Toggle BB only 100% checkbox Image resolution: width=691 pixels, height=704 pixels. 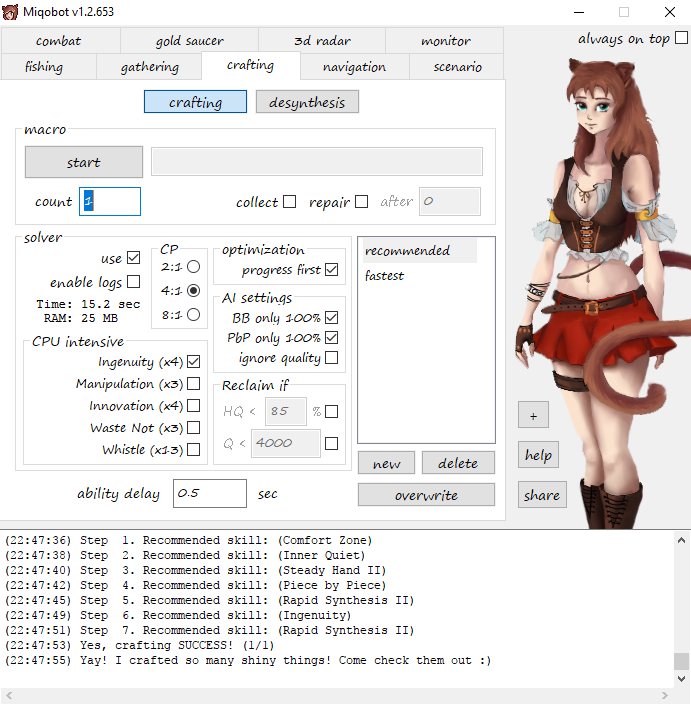[x=332, y=317]
